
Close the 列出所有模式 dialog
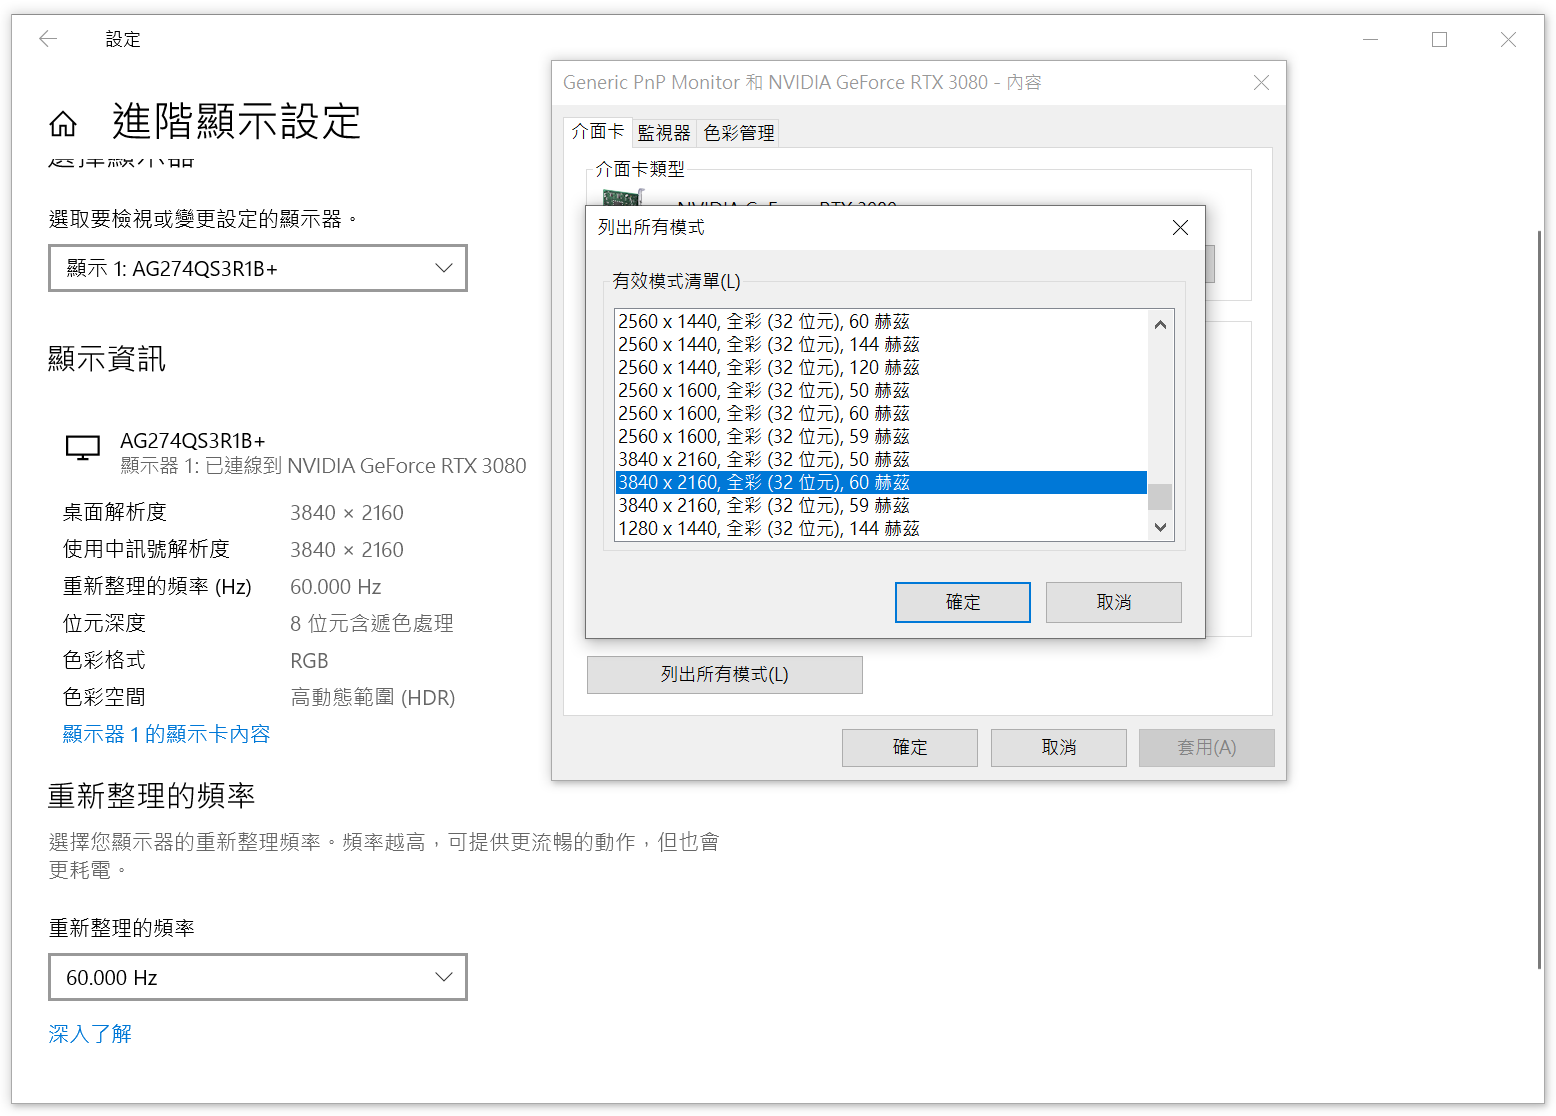1180,228
